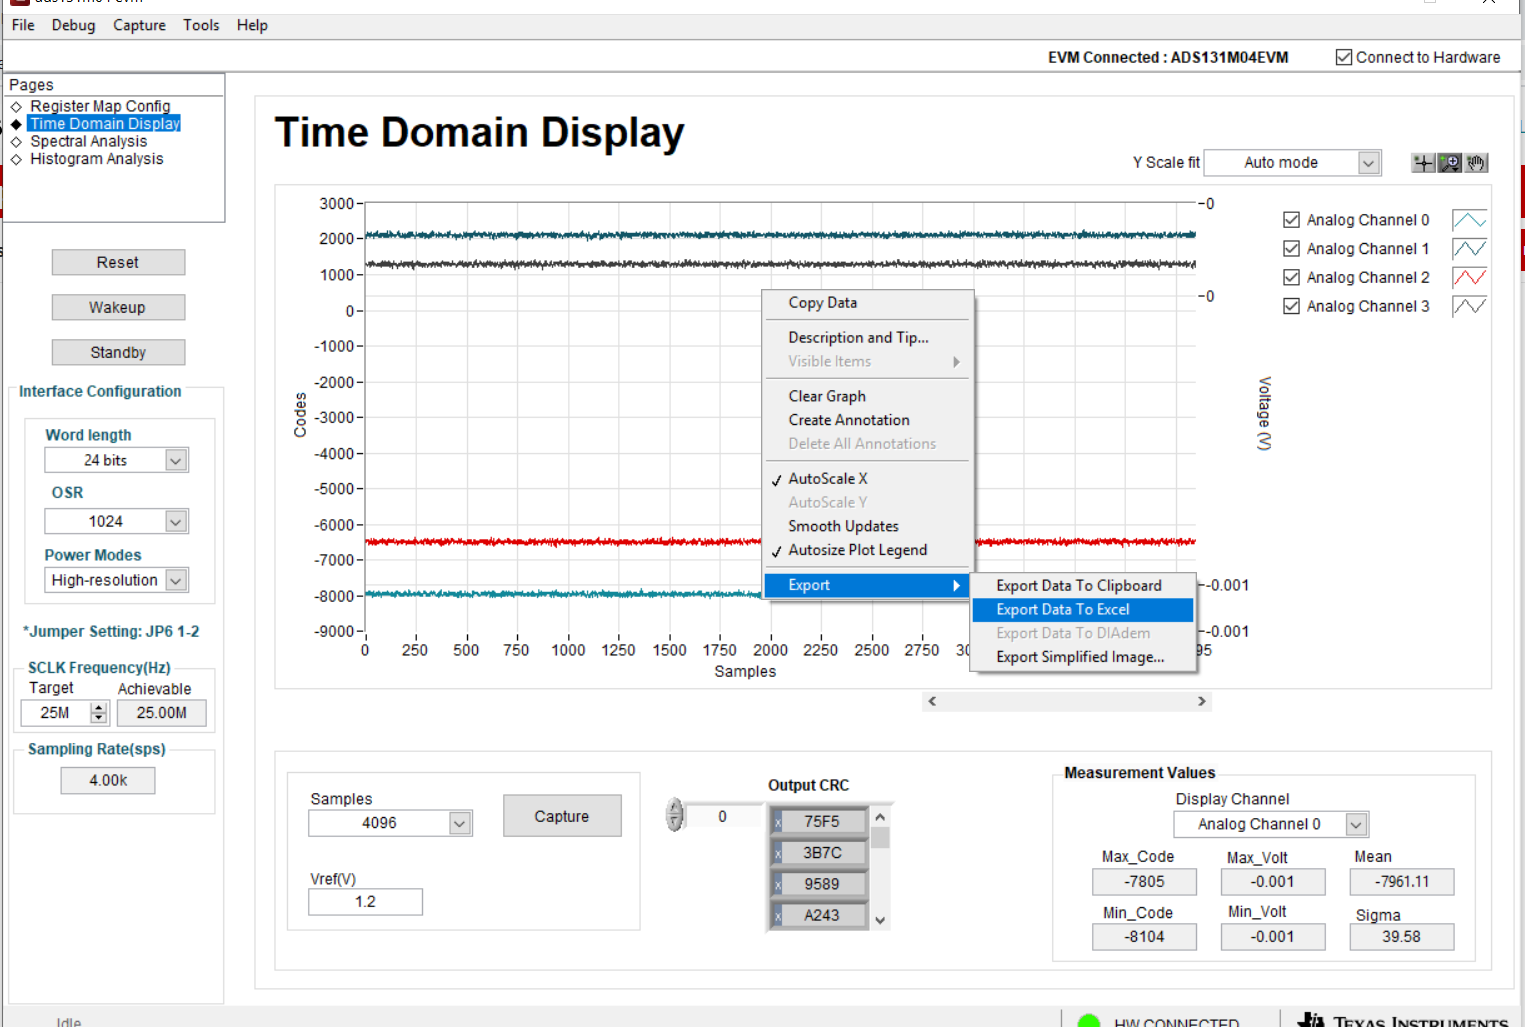The width and height of the screenshot is (1525, 1027).
Task: Adjust SCLK target frequency stepper
Action: click(x=98, y=713)
